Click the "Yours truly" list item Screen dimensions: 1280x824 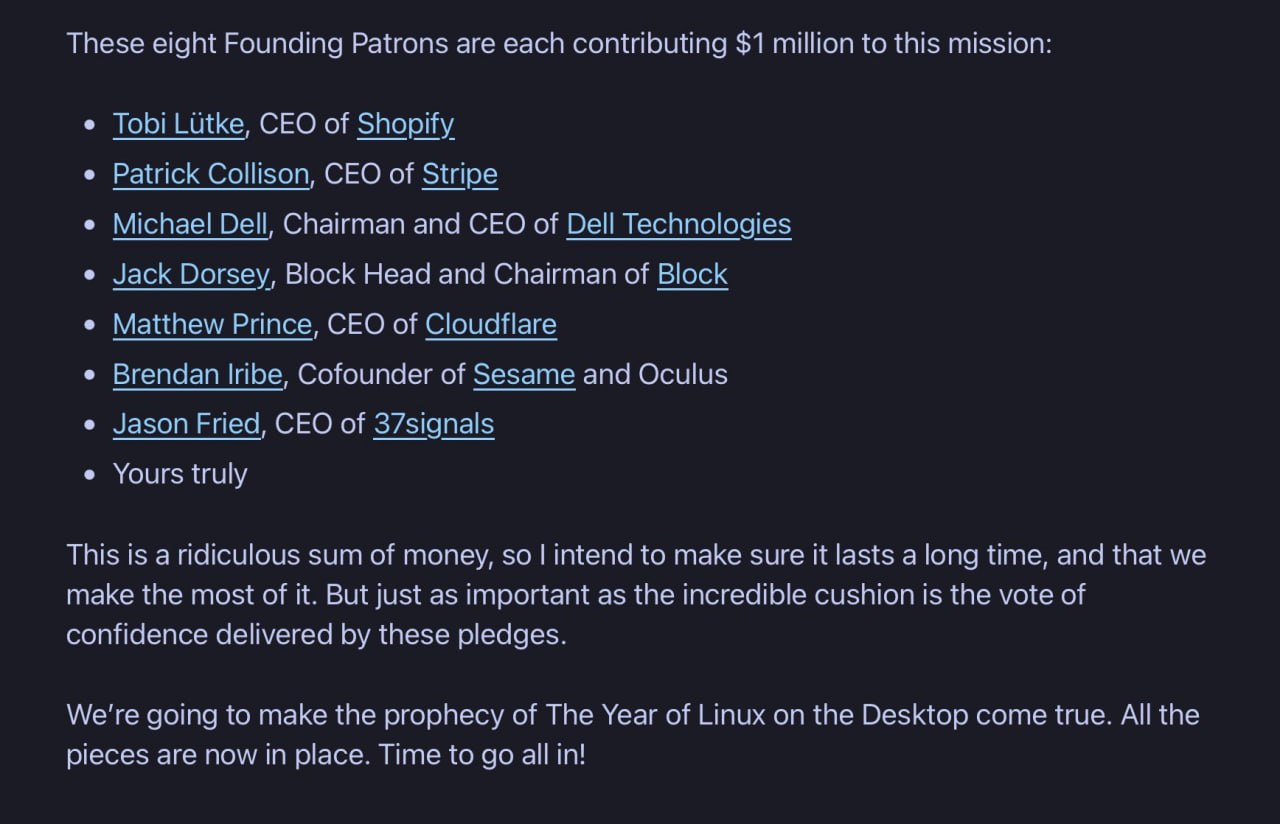click(180, 474)
